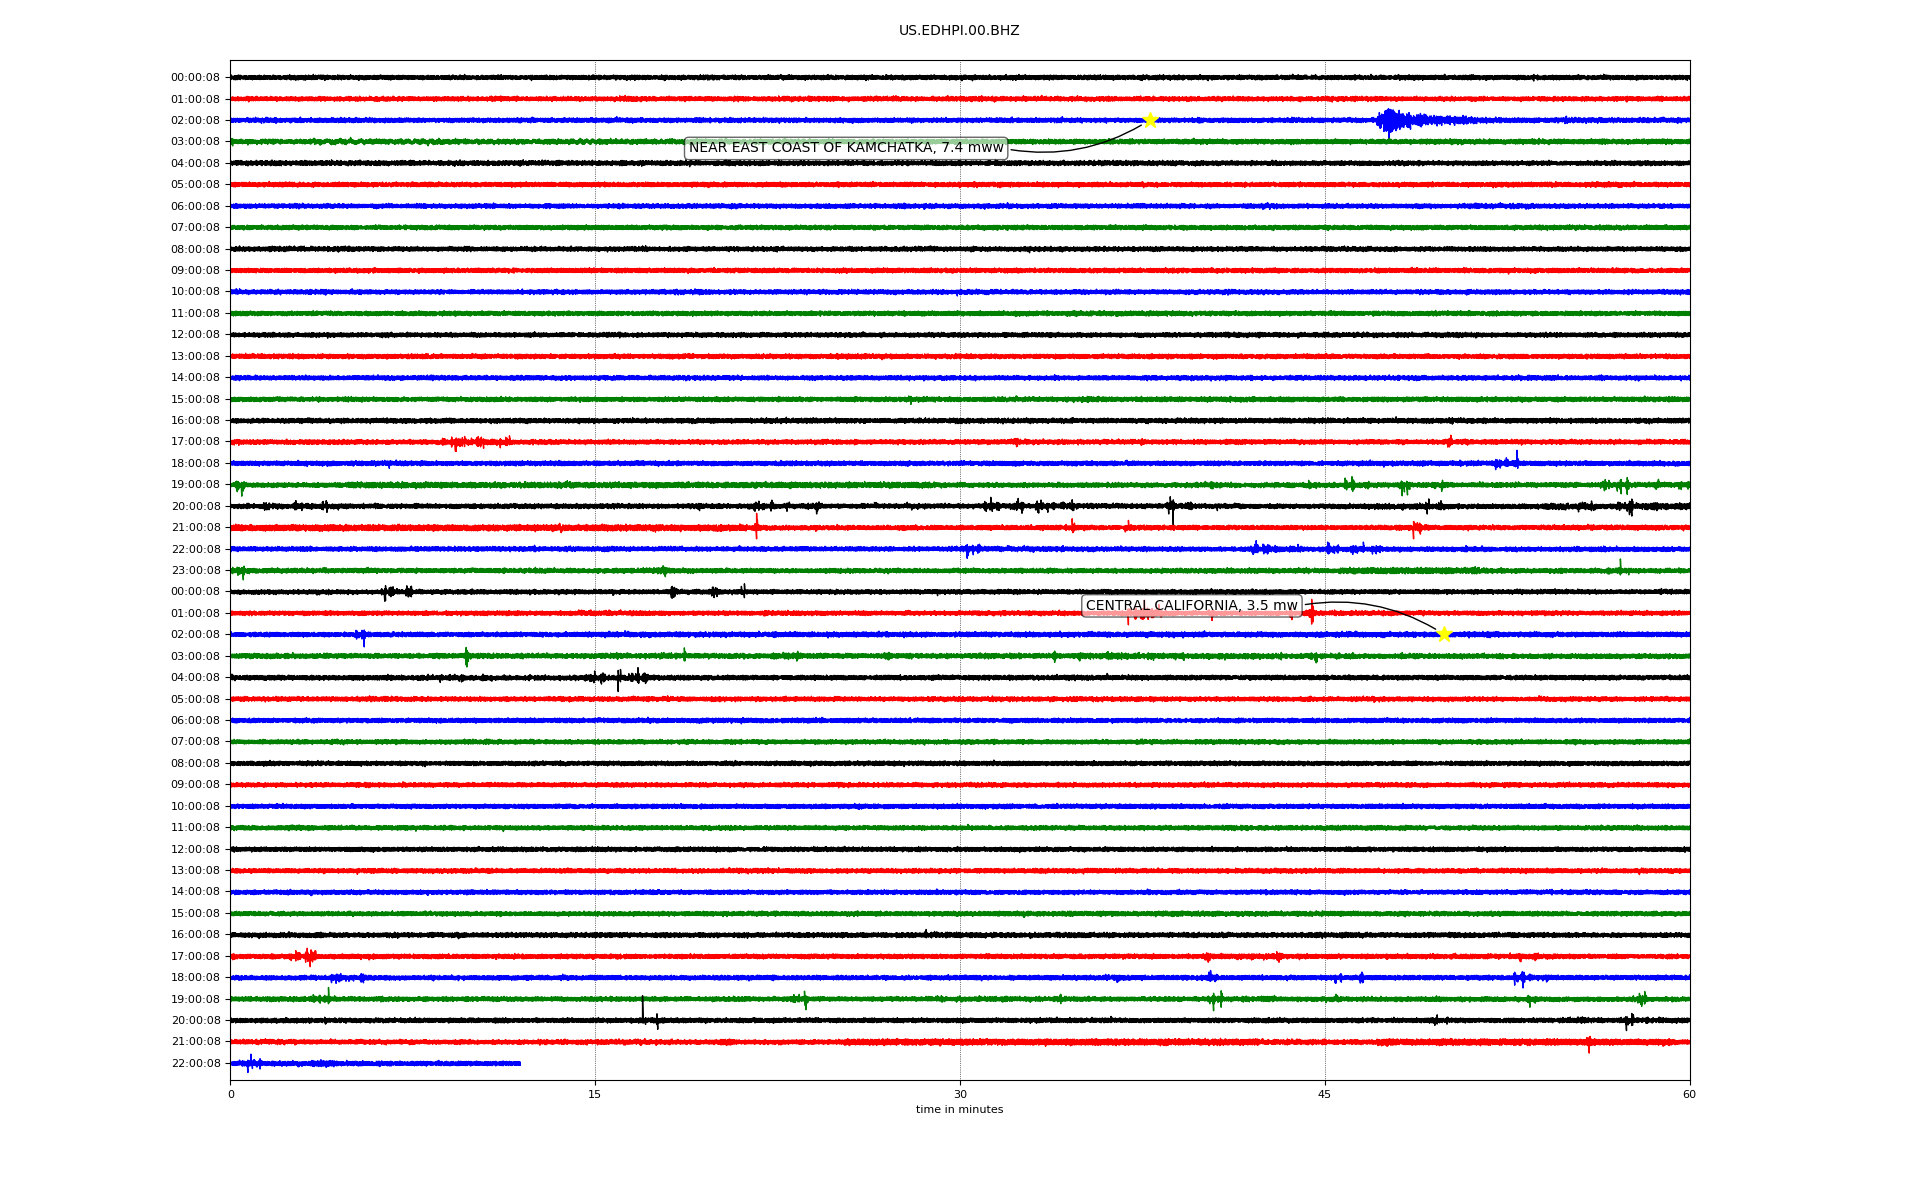
Task: Select the NEAR EAST COAST OF KAMCHATKA annotation
Action: click(845, 148)
